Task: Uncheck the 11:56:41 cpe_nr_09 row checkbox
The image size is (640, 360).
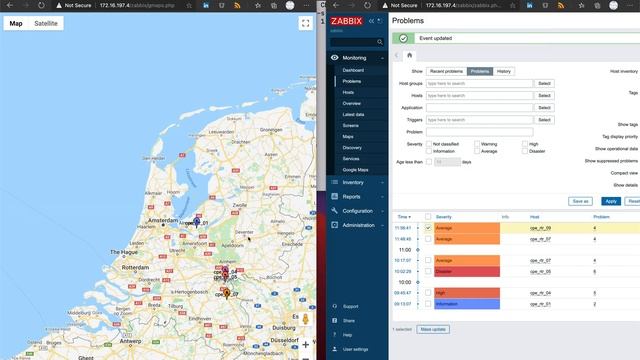Action: 428,228
